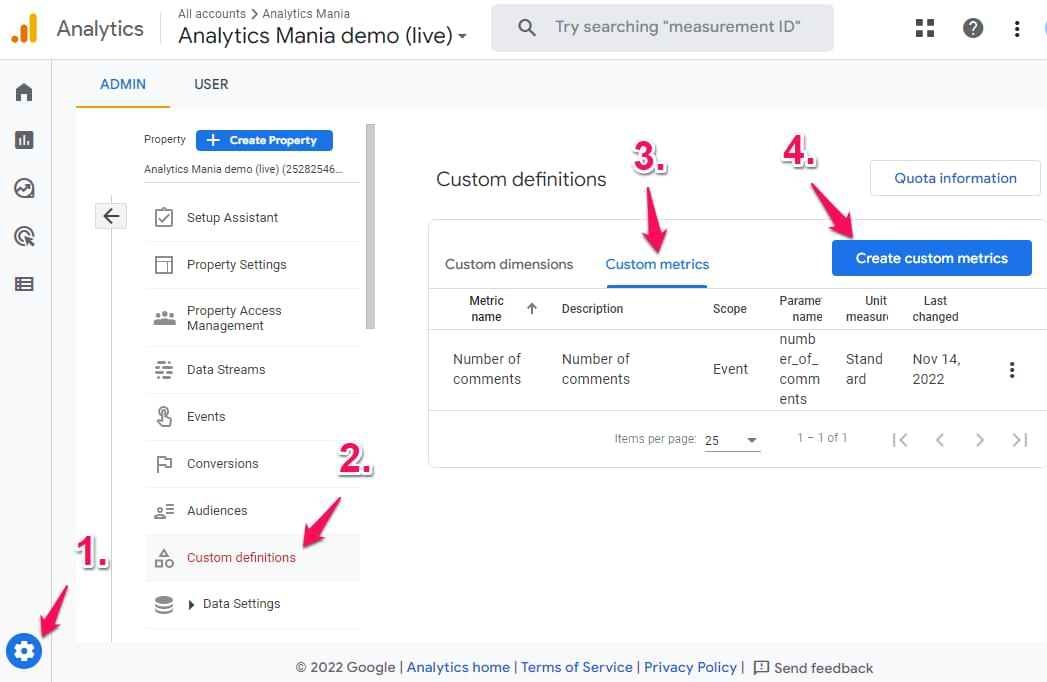
Task: Click the number_of_comments parameter cell
Action: (x=799, y=369)
